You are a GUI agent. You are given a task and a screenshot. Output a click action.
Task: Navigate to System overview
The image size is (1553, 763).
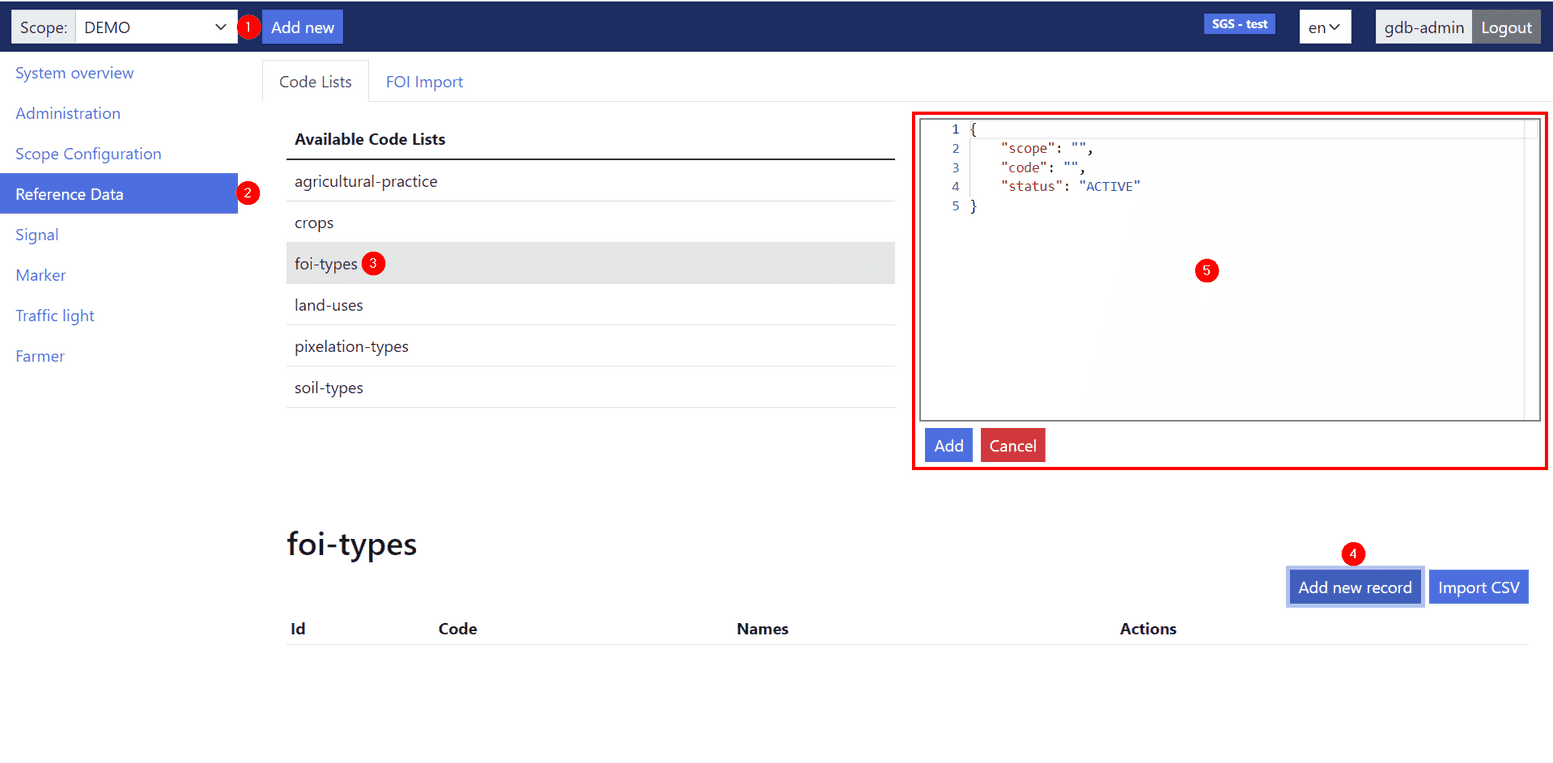[x=74, y=73]
